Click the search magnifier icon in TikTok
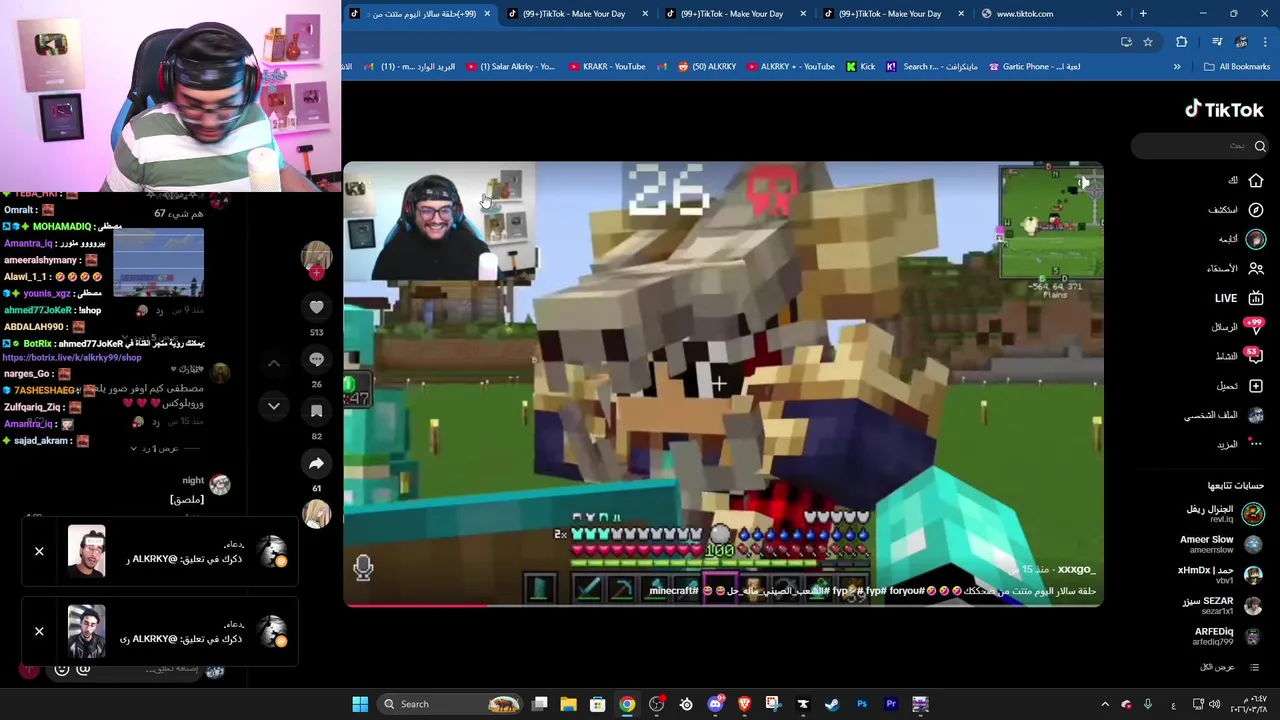The width and height of the screenshot is (1280, 720). 1260,146
